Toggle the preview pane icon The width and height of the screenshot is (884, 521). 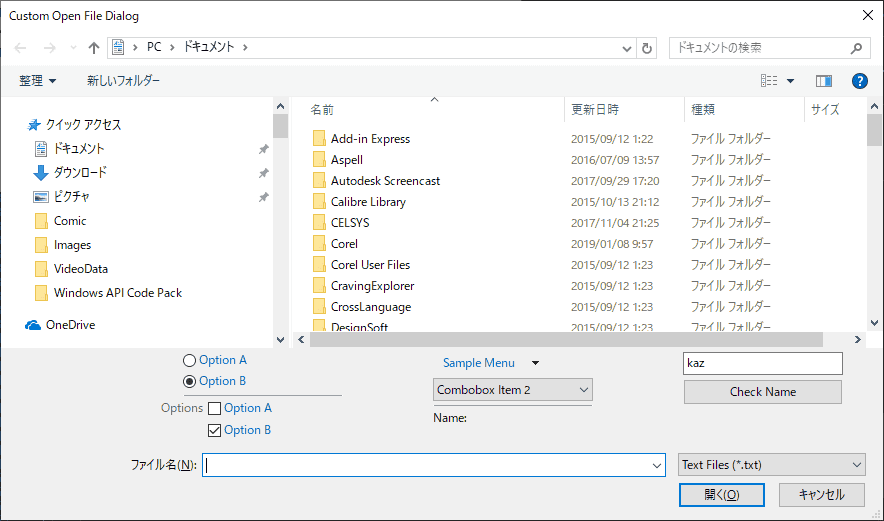[x=824, y=81]
